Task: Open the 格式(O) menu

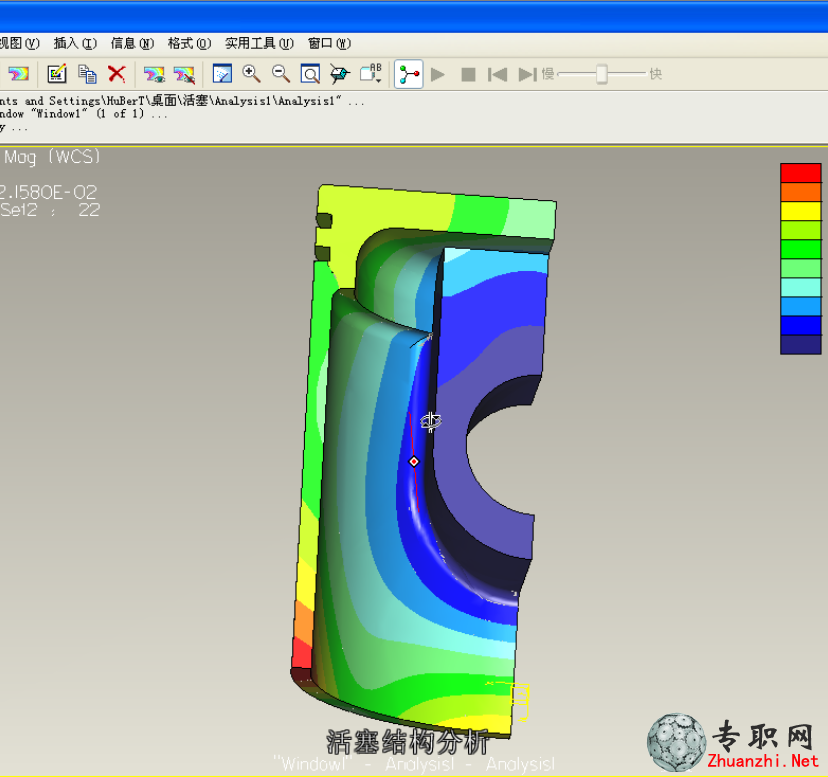Action: [189, 43]
